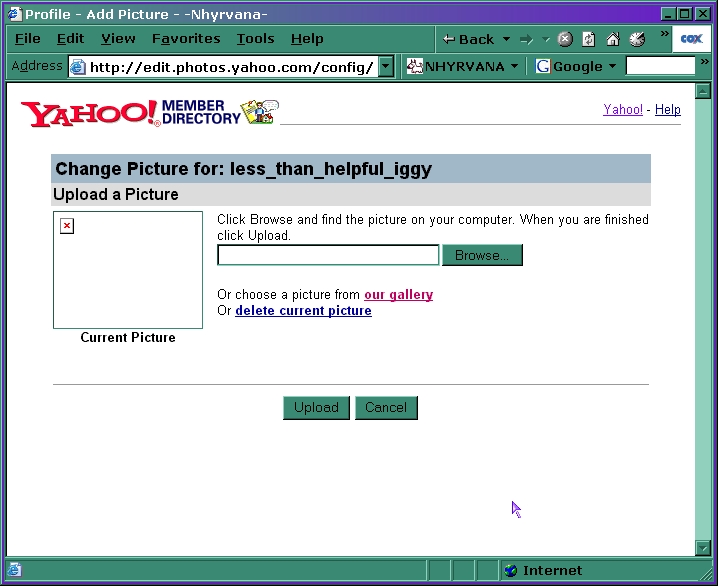Open the History toolbar icon
Screen dimensions: 718x586
pos(637,39)
